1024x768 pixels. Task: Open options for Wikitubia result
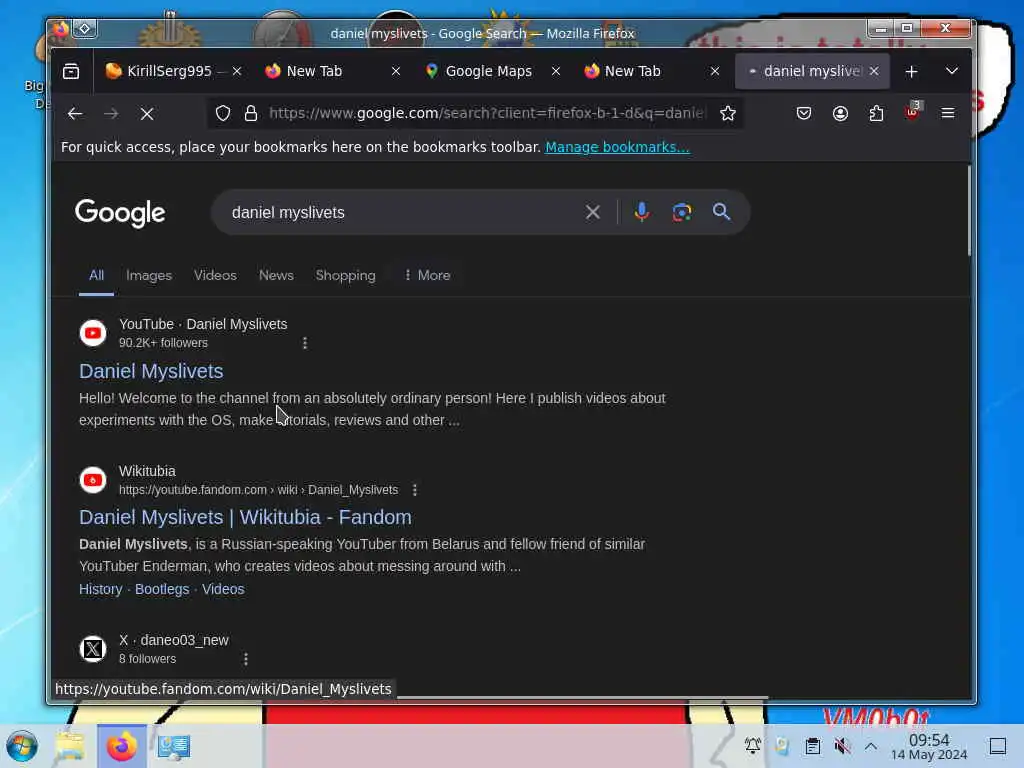coord(415,490)
